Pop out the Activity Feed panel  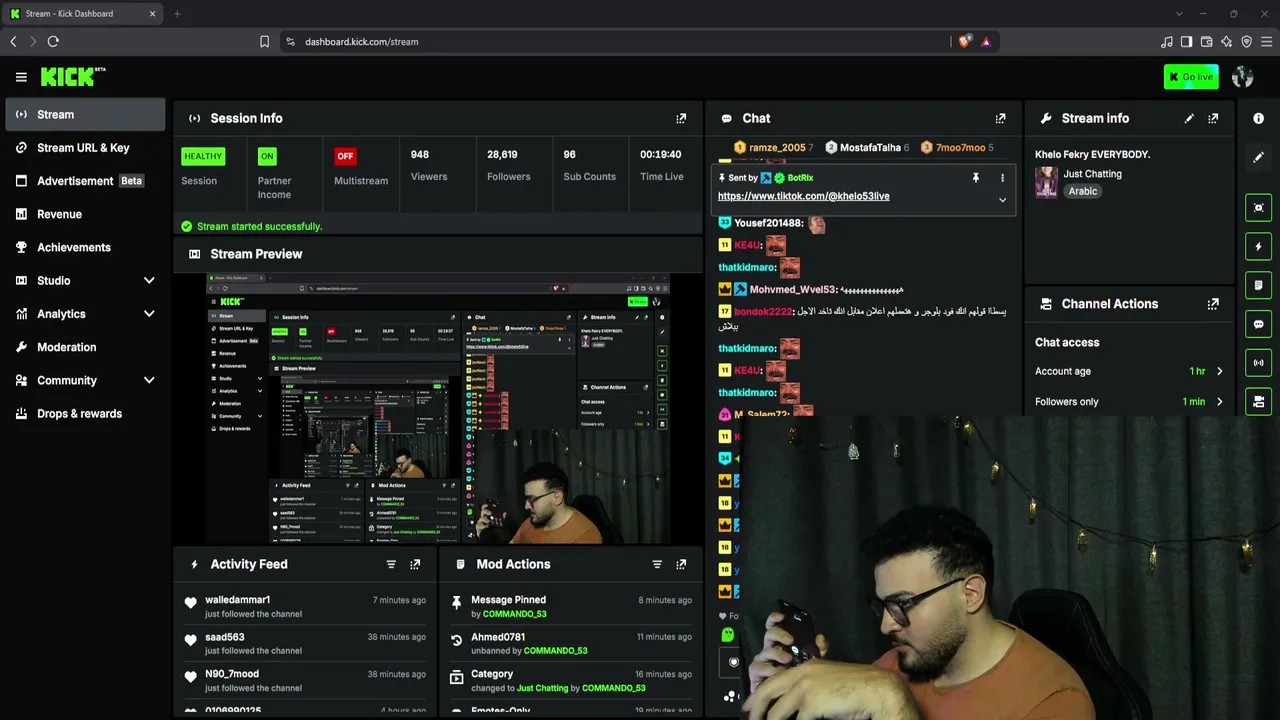click(x=415, y=564)
